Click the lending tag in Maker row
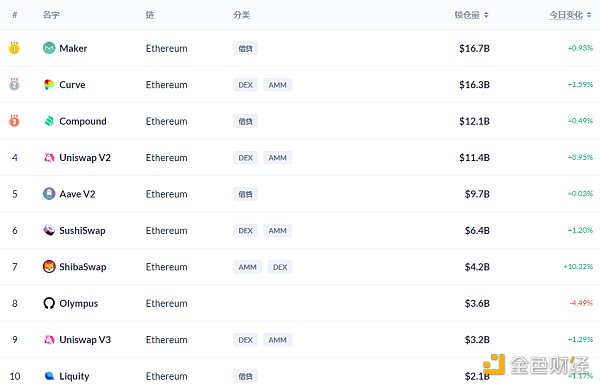 pyautogui.click(x=245, y=49)
